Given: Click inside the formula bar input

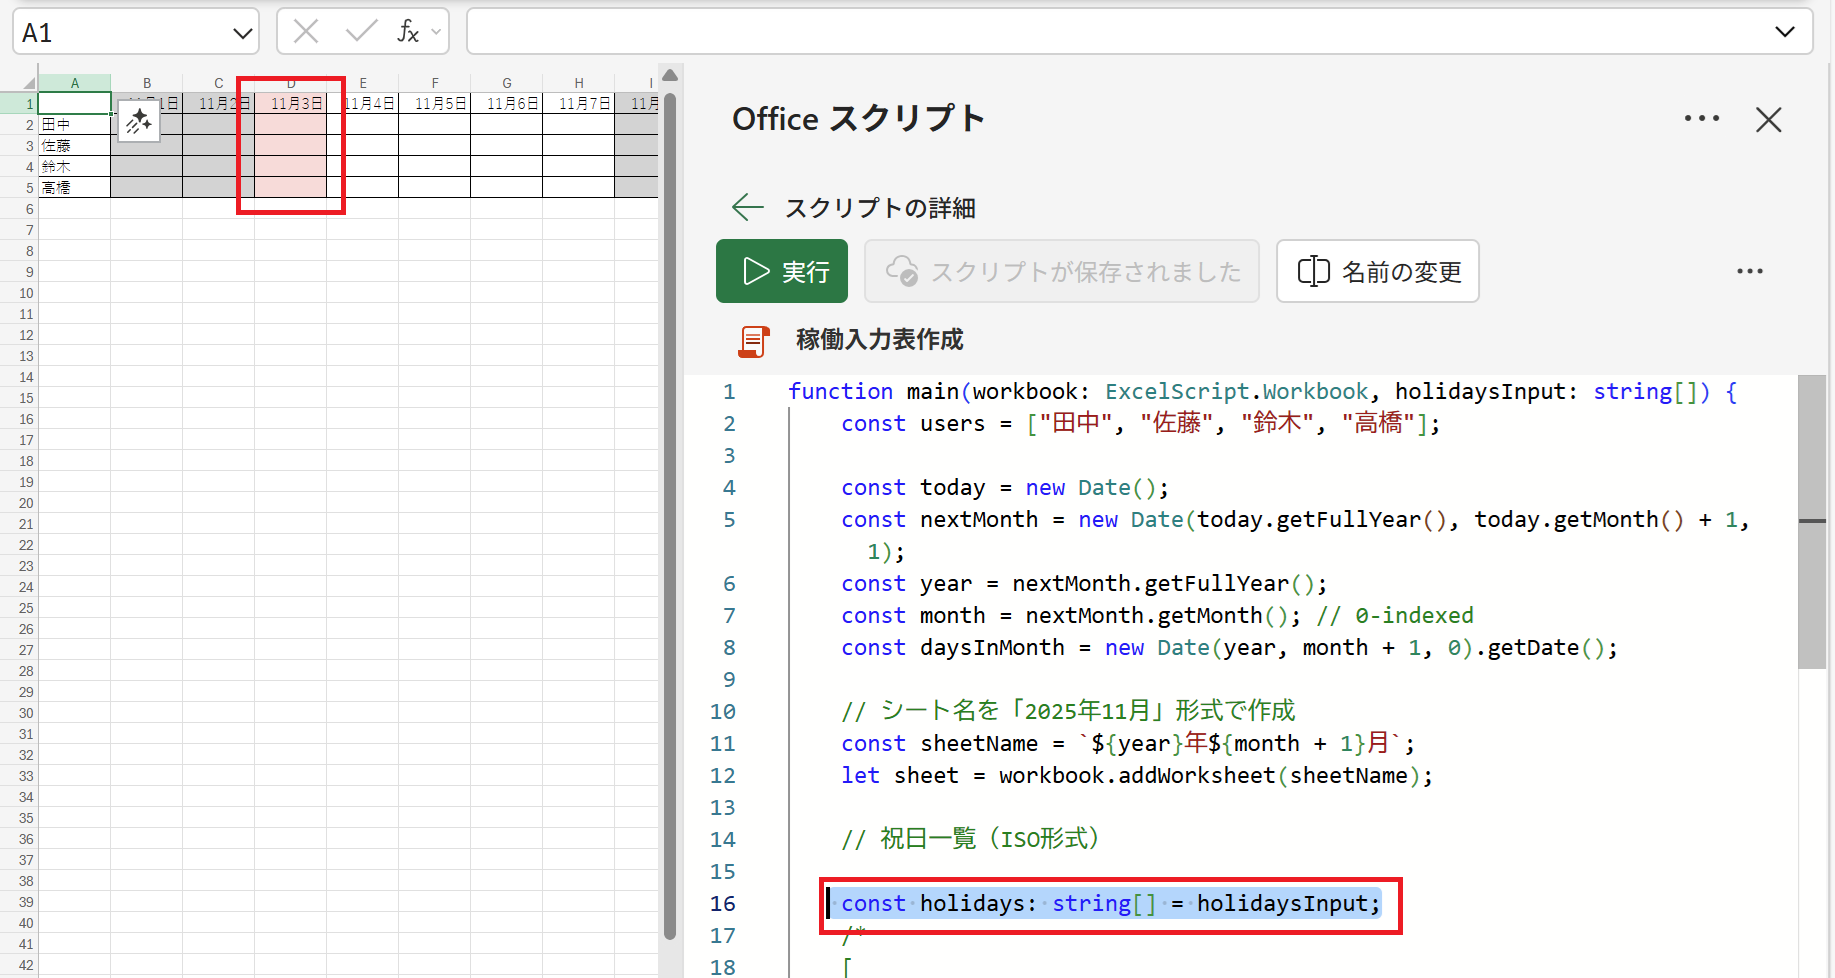Looking at the screenshot, I should [x=1118, y=32].
